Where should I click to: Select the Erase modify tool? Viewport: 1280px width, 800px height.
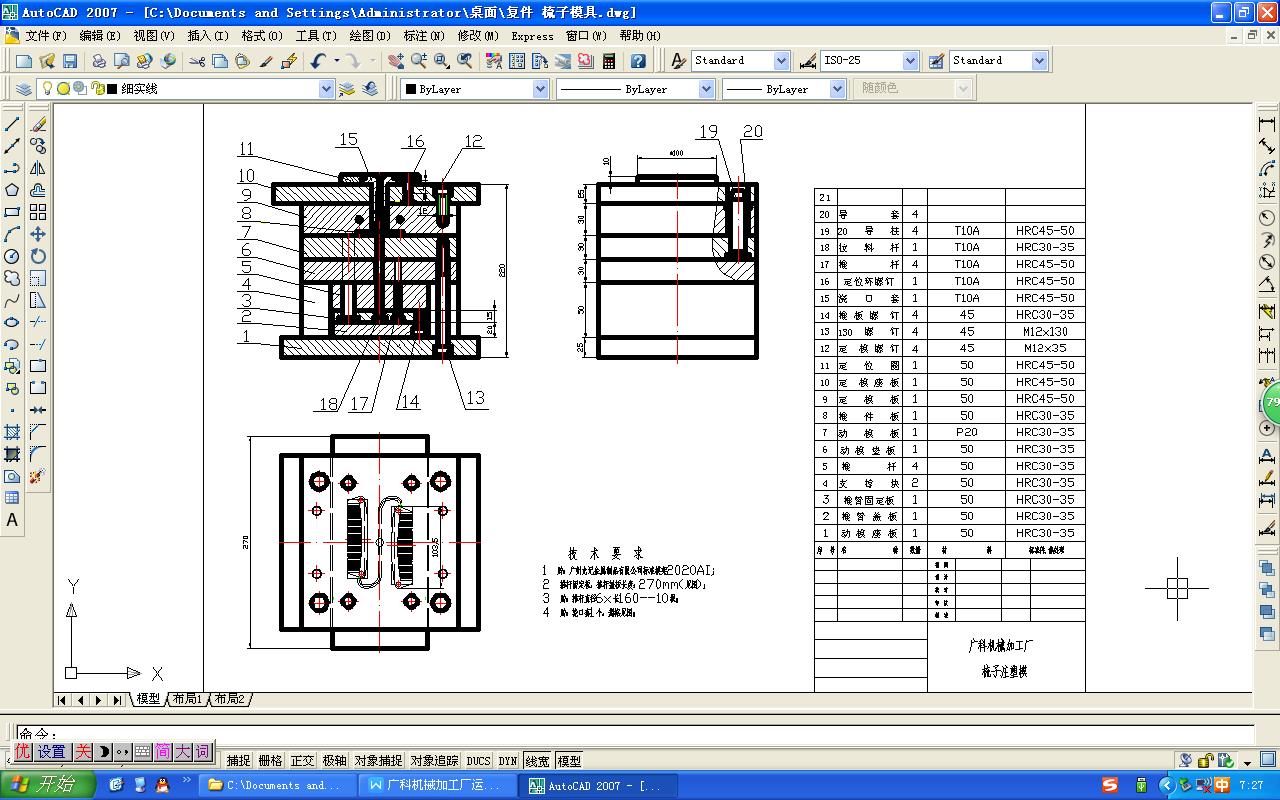[38, 124]
